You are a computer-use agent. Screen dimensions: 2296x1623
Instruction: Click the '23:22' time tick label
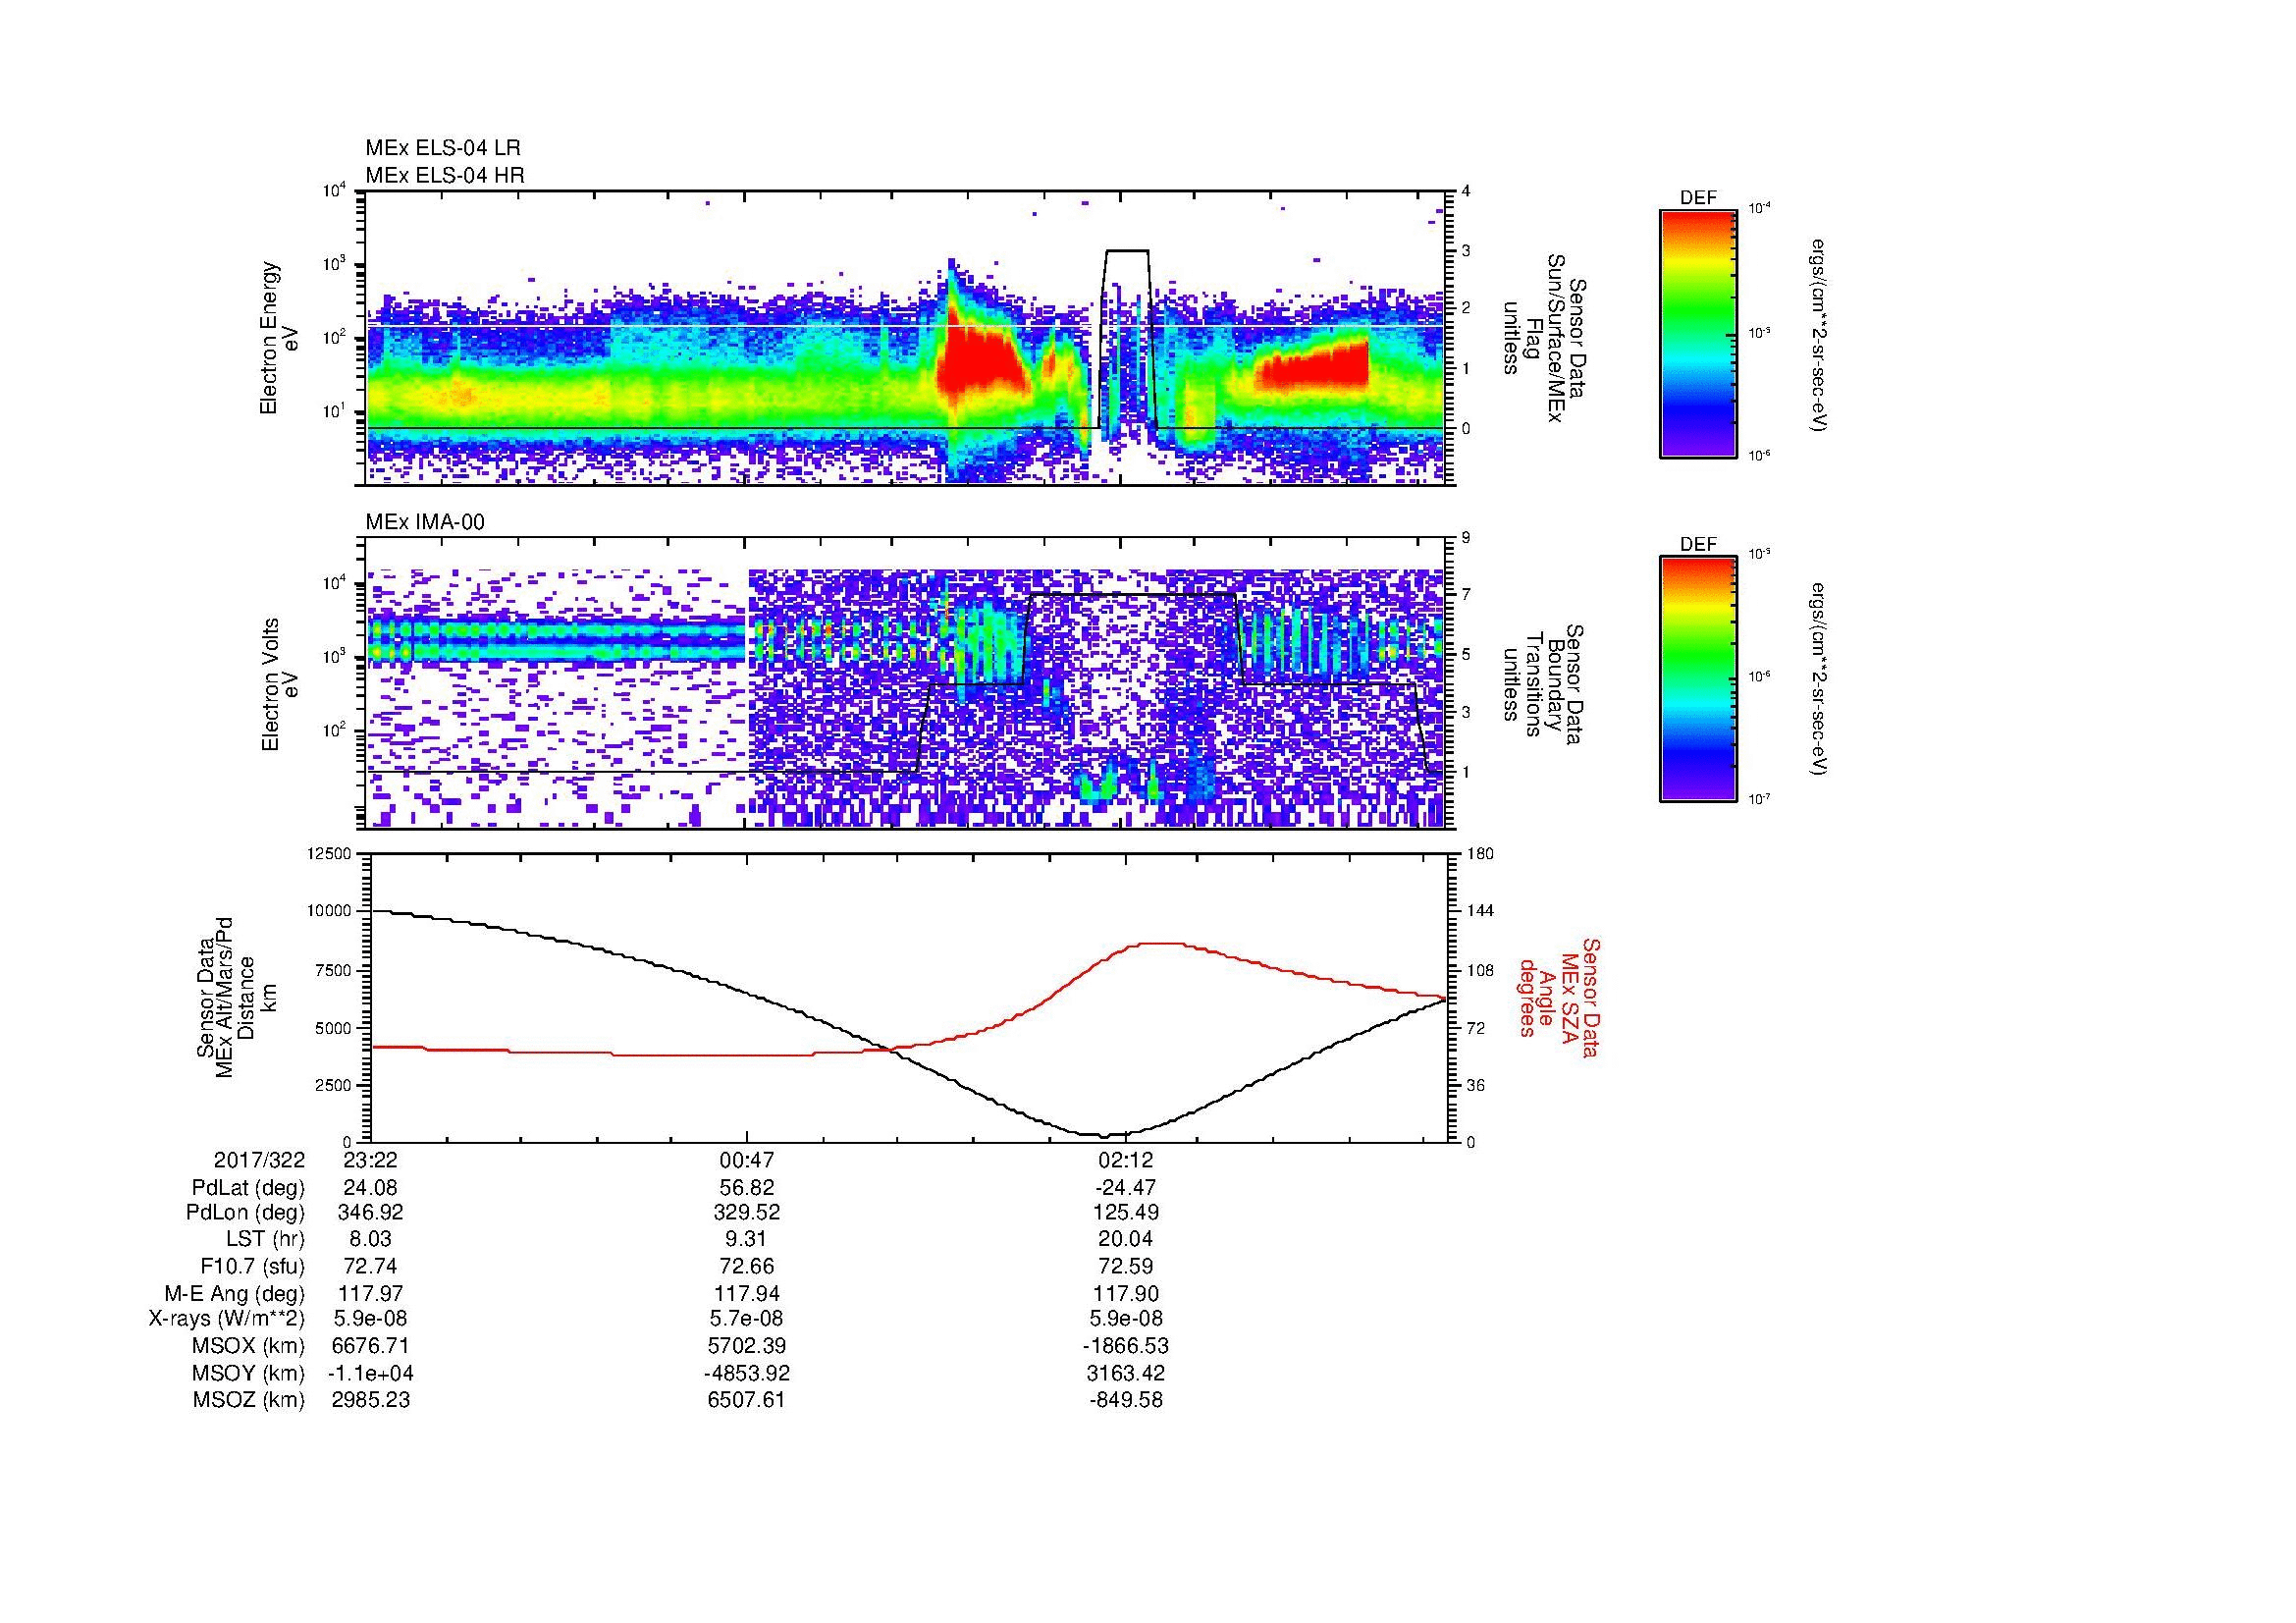(x=371, y=1160)
